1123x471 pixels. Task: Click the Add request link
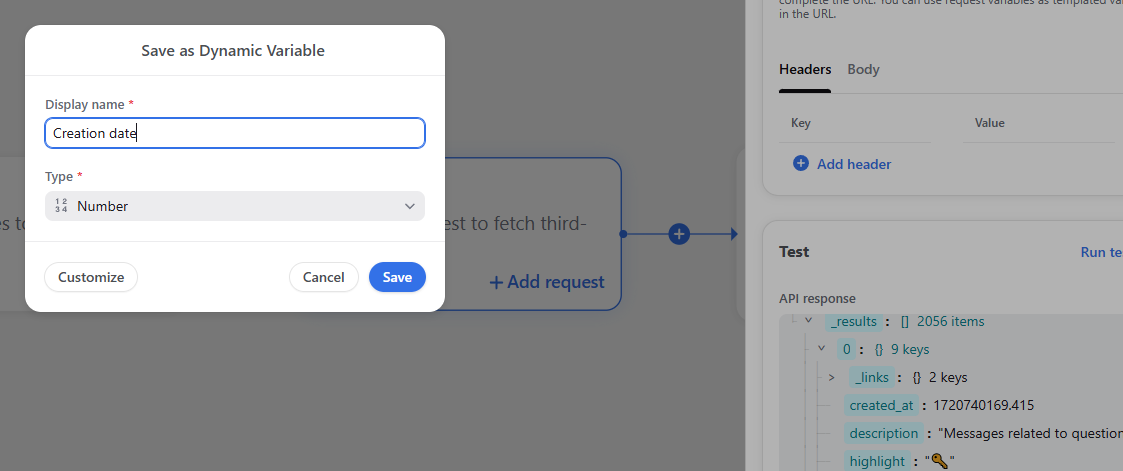pyautogui.click(x=547, y=282)
